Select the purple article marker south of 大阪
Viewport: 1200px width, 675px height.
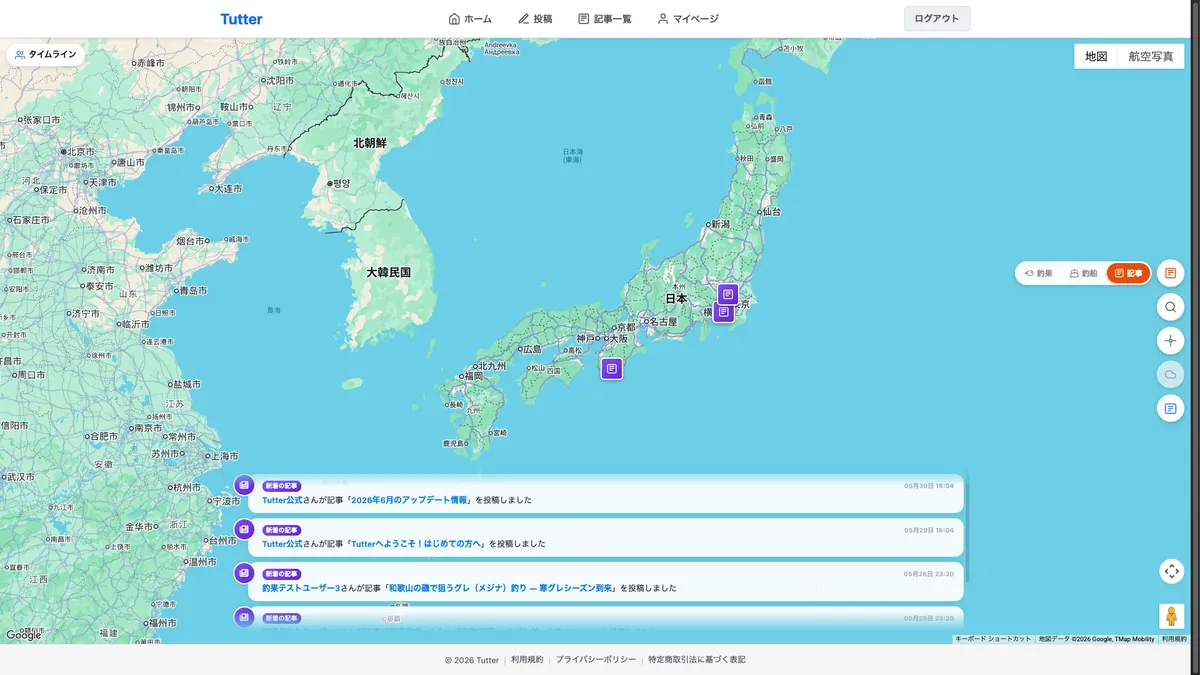612,369
